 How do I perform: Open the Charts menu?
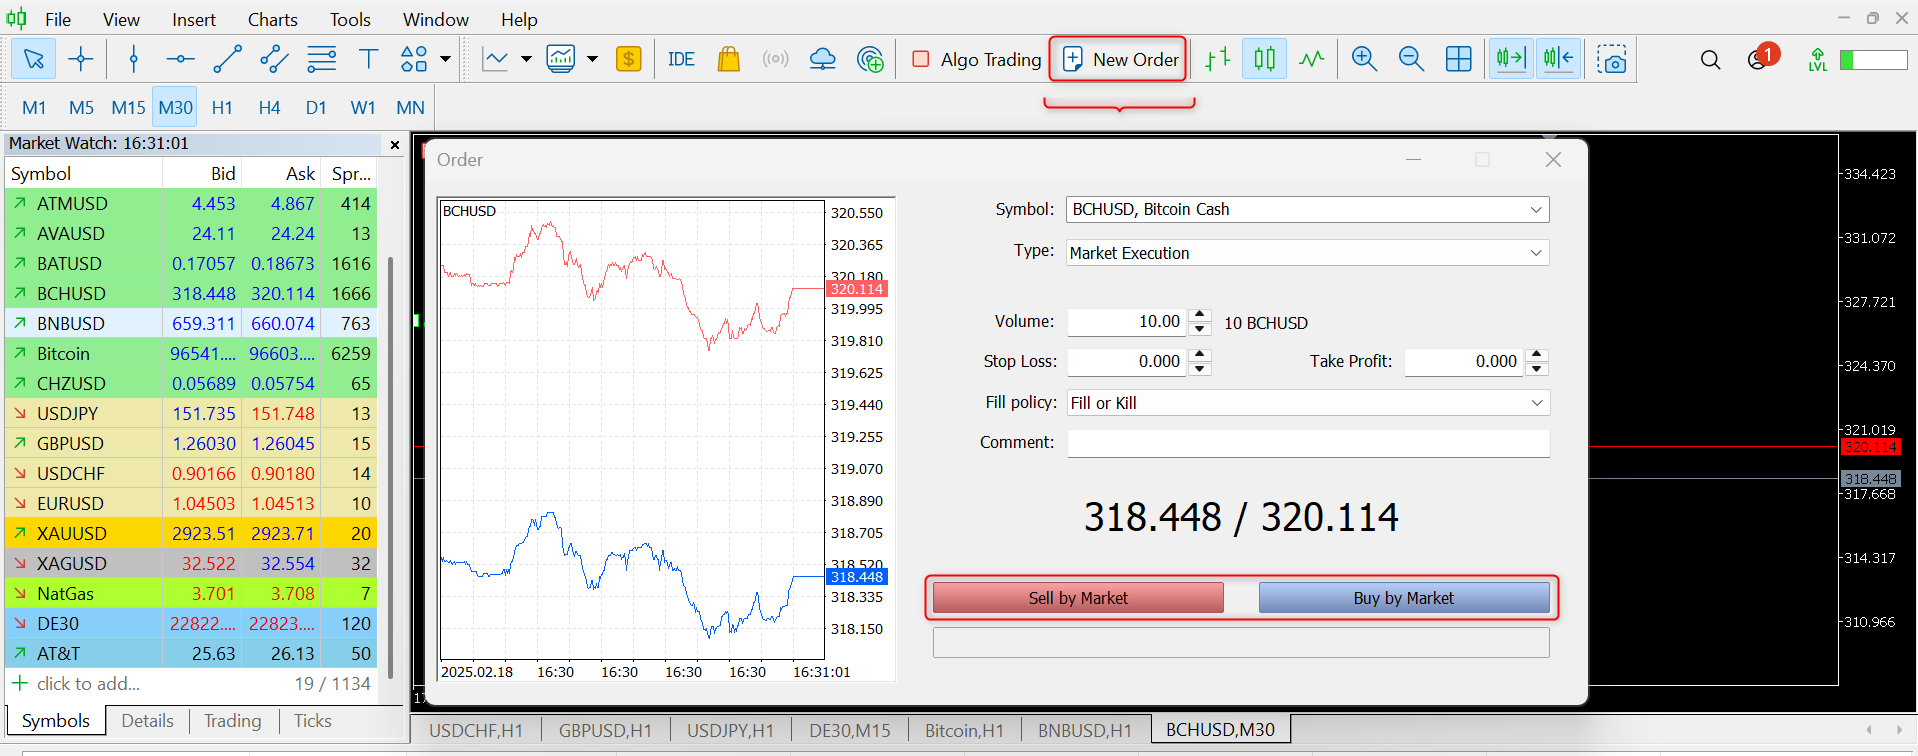[x=272, y=19]
